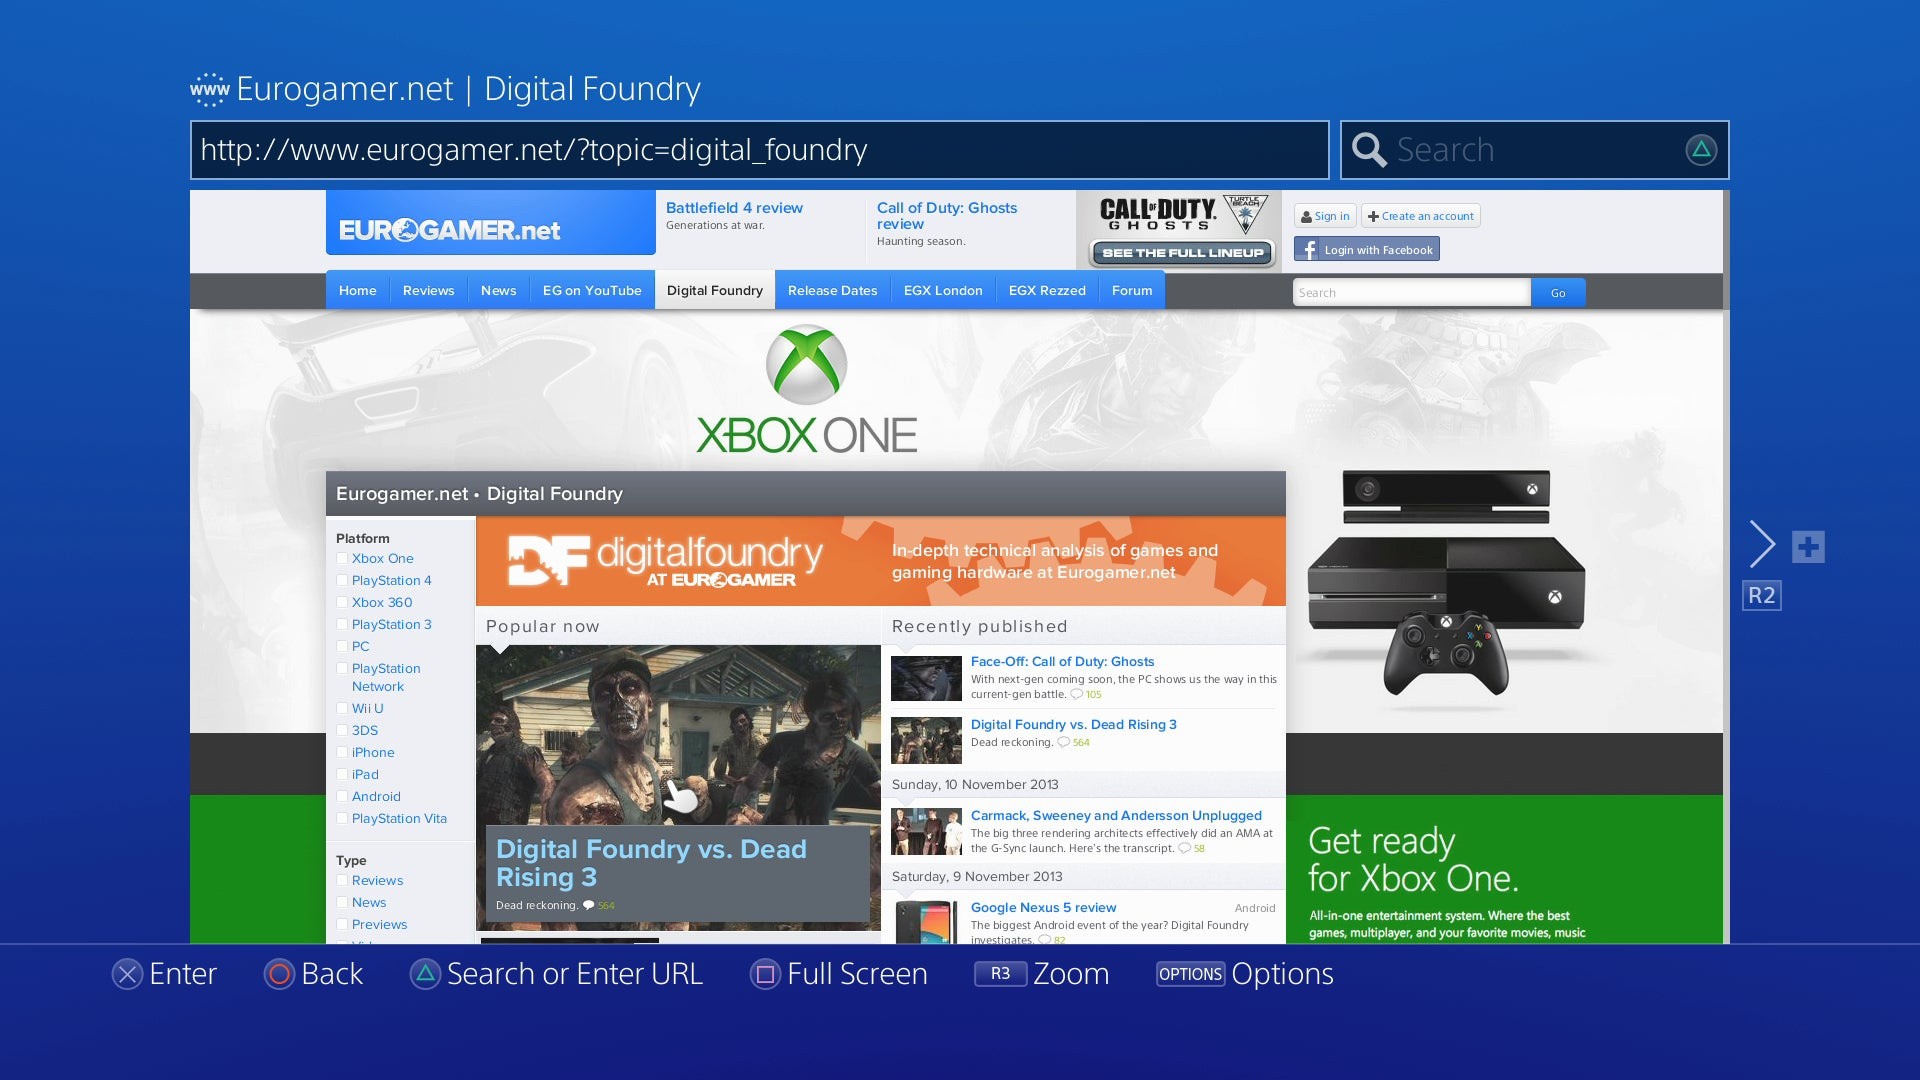
Task: Open Face-Off: Call of Duty: Ghosts article
Action: click(1062, 662)
